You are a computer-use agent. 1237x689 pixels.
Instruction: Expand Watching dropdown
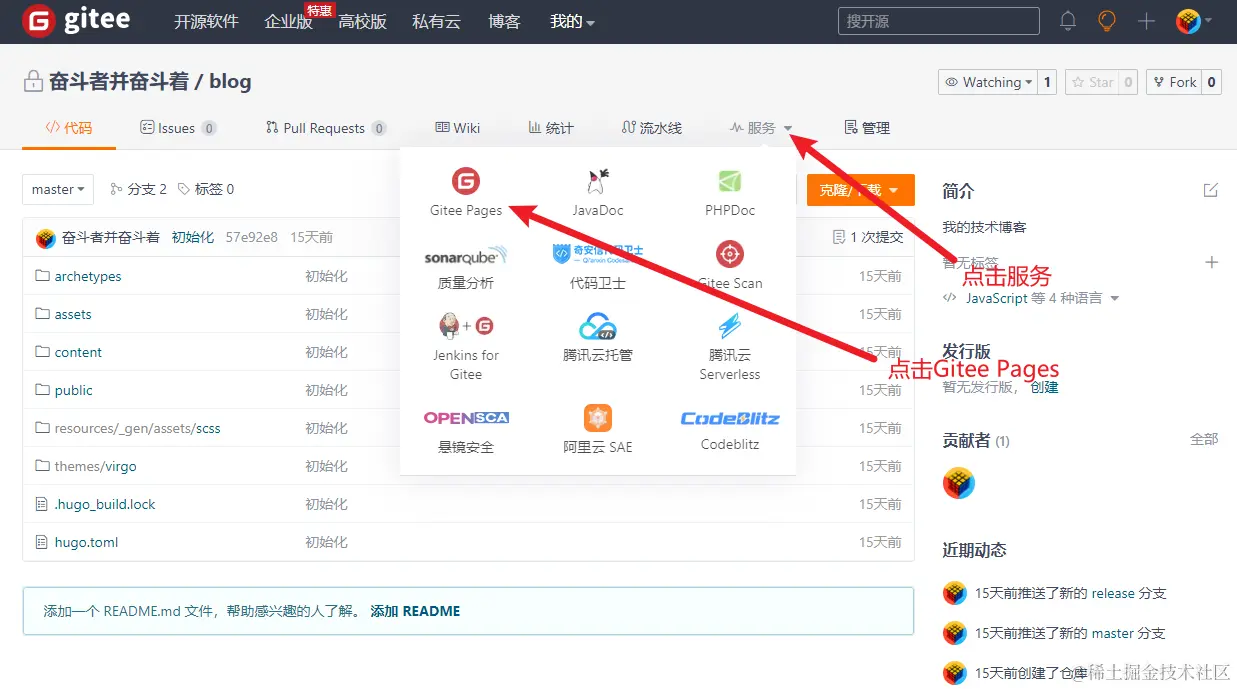point(989,82)
